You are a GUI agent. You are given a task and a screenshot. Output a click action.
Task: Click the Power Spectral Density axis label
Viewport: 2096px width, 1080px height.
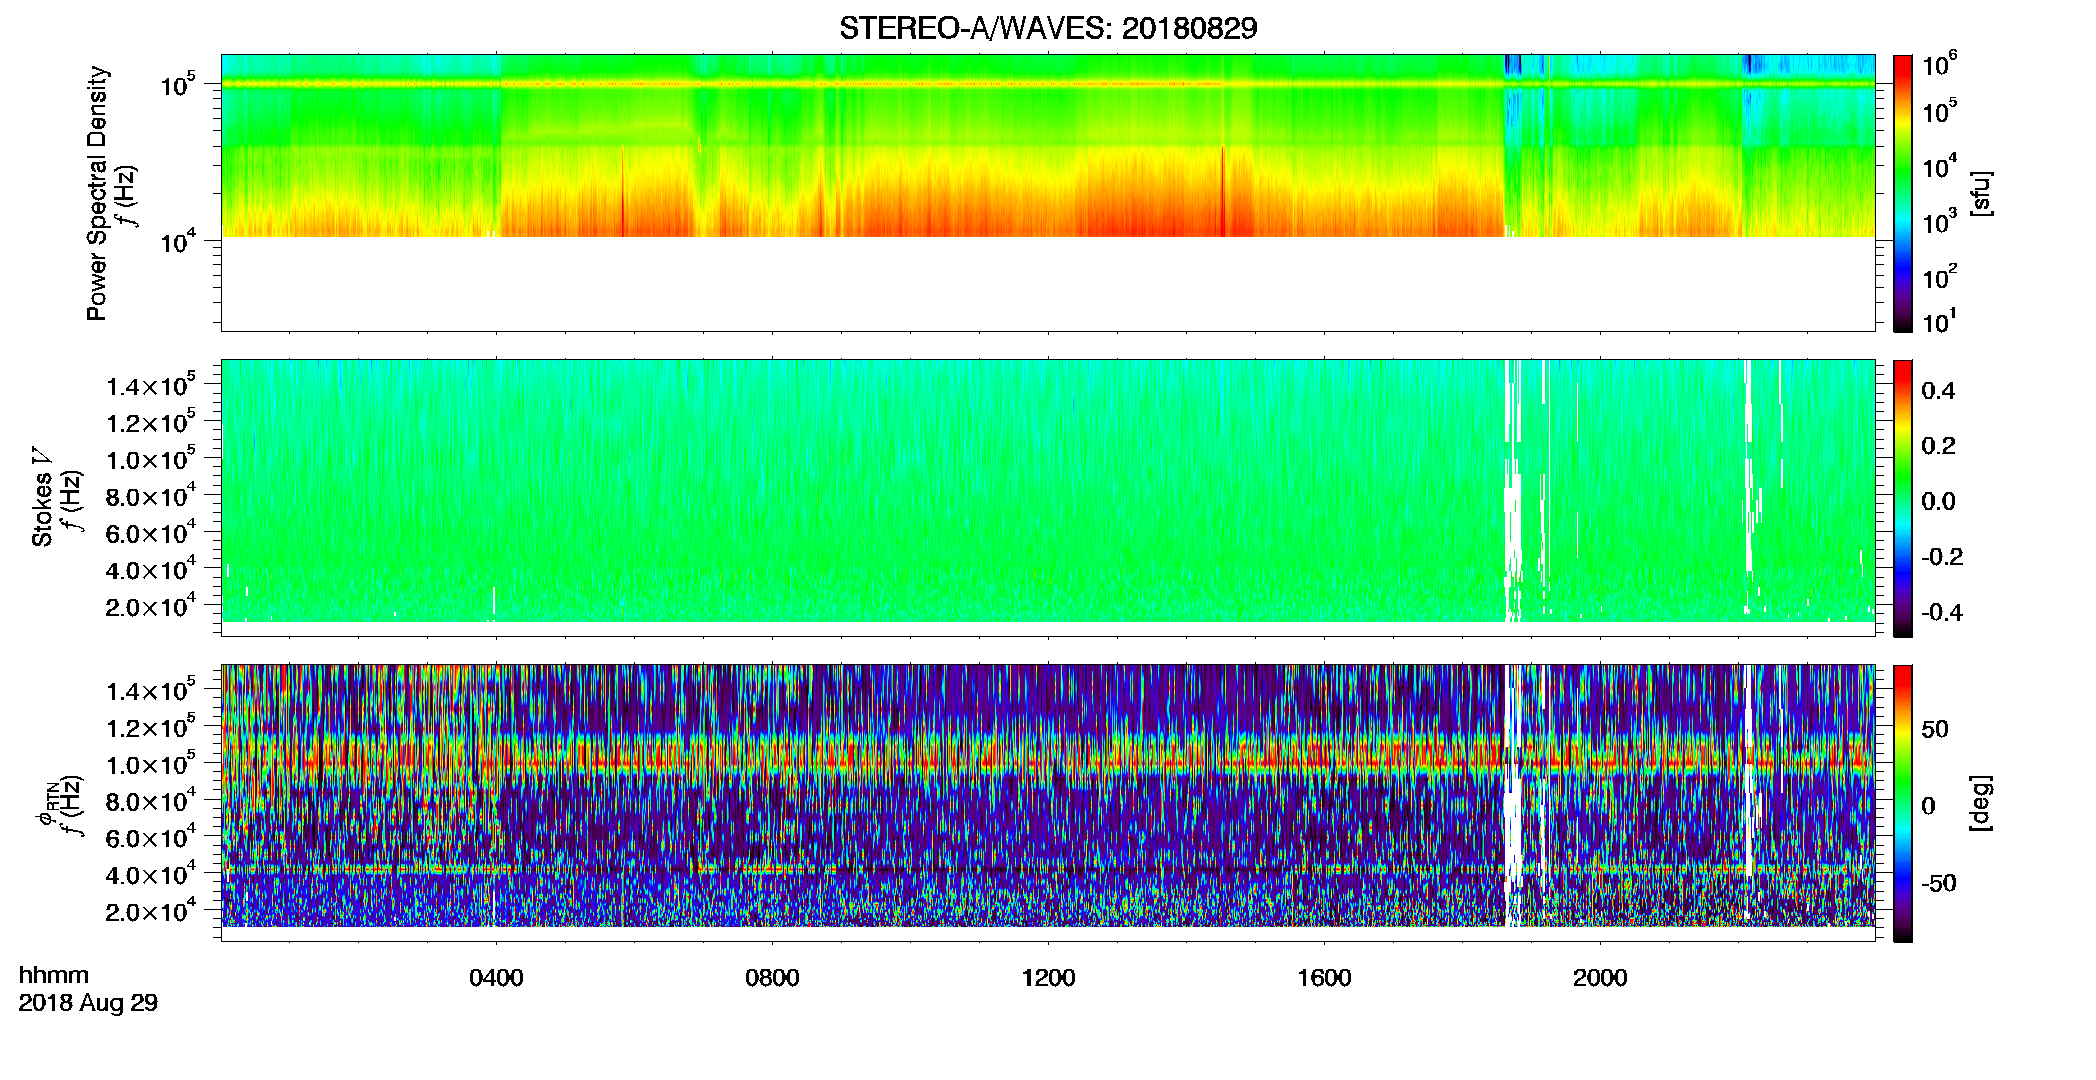tap(97, 193)
